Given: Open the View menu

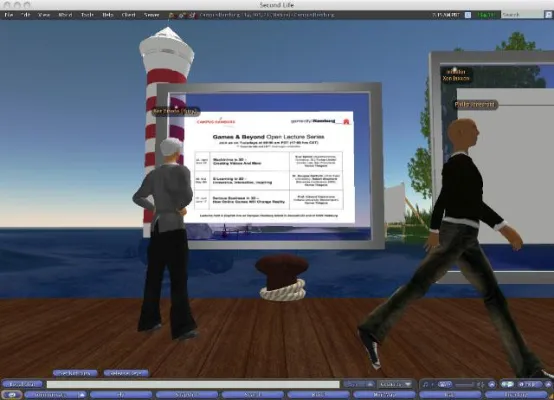Looking at the screenshot, I should [44, 15].
